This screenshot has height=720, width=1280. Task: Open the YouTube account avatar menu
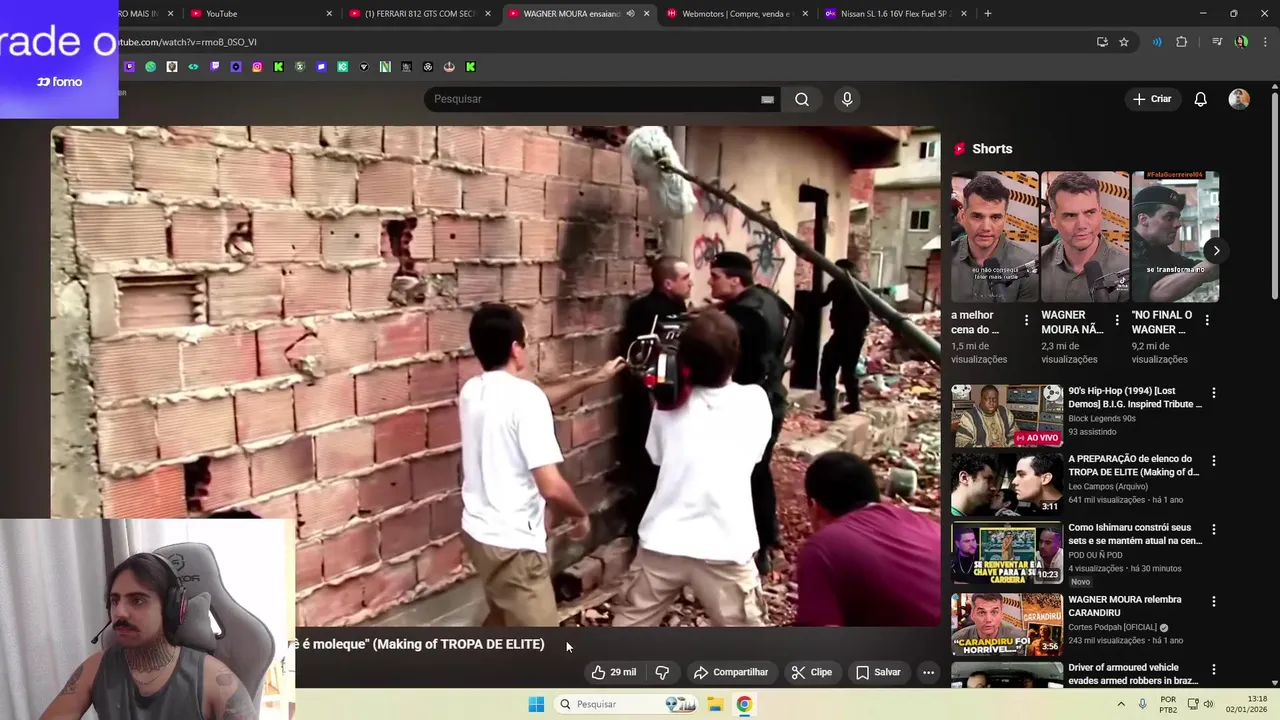point(1239,99)
